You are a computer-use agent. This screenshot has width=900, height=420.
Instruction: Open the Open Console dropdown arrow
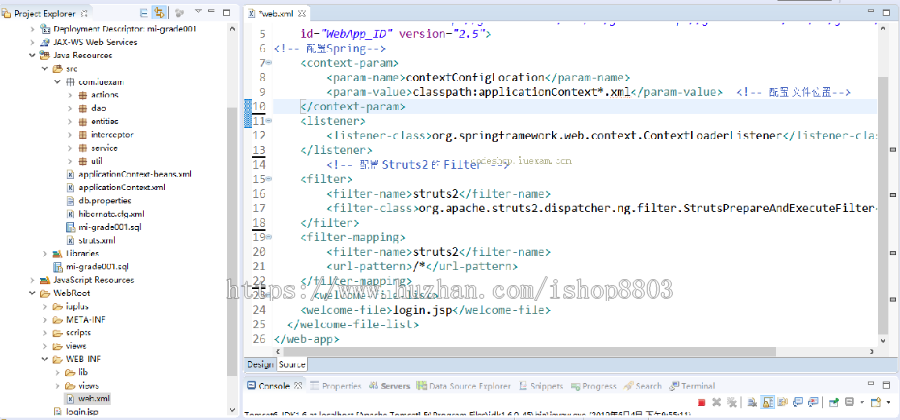click(x=889, y=402)
